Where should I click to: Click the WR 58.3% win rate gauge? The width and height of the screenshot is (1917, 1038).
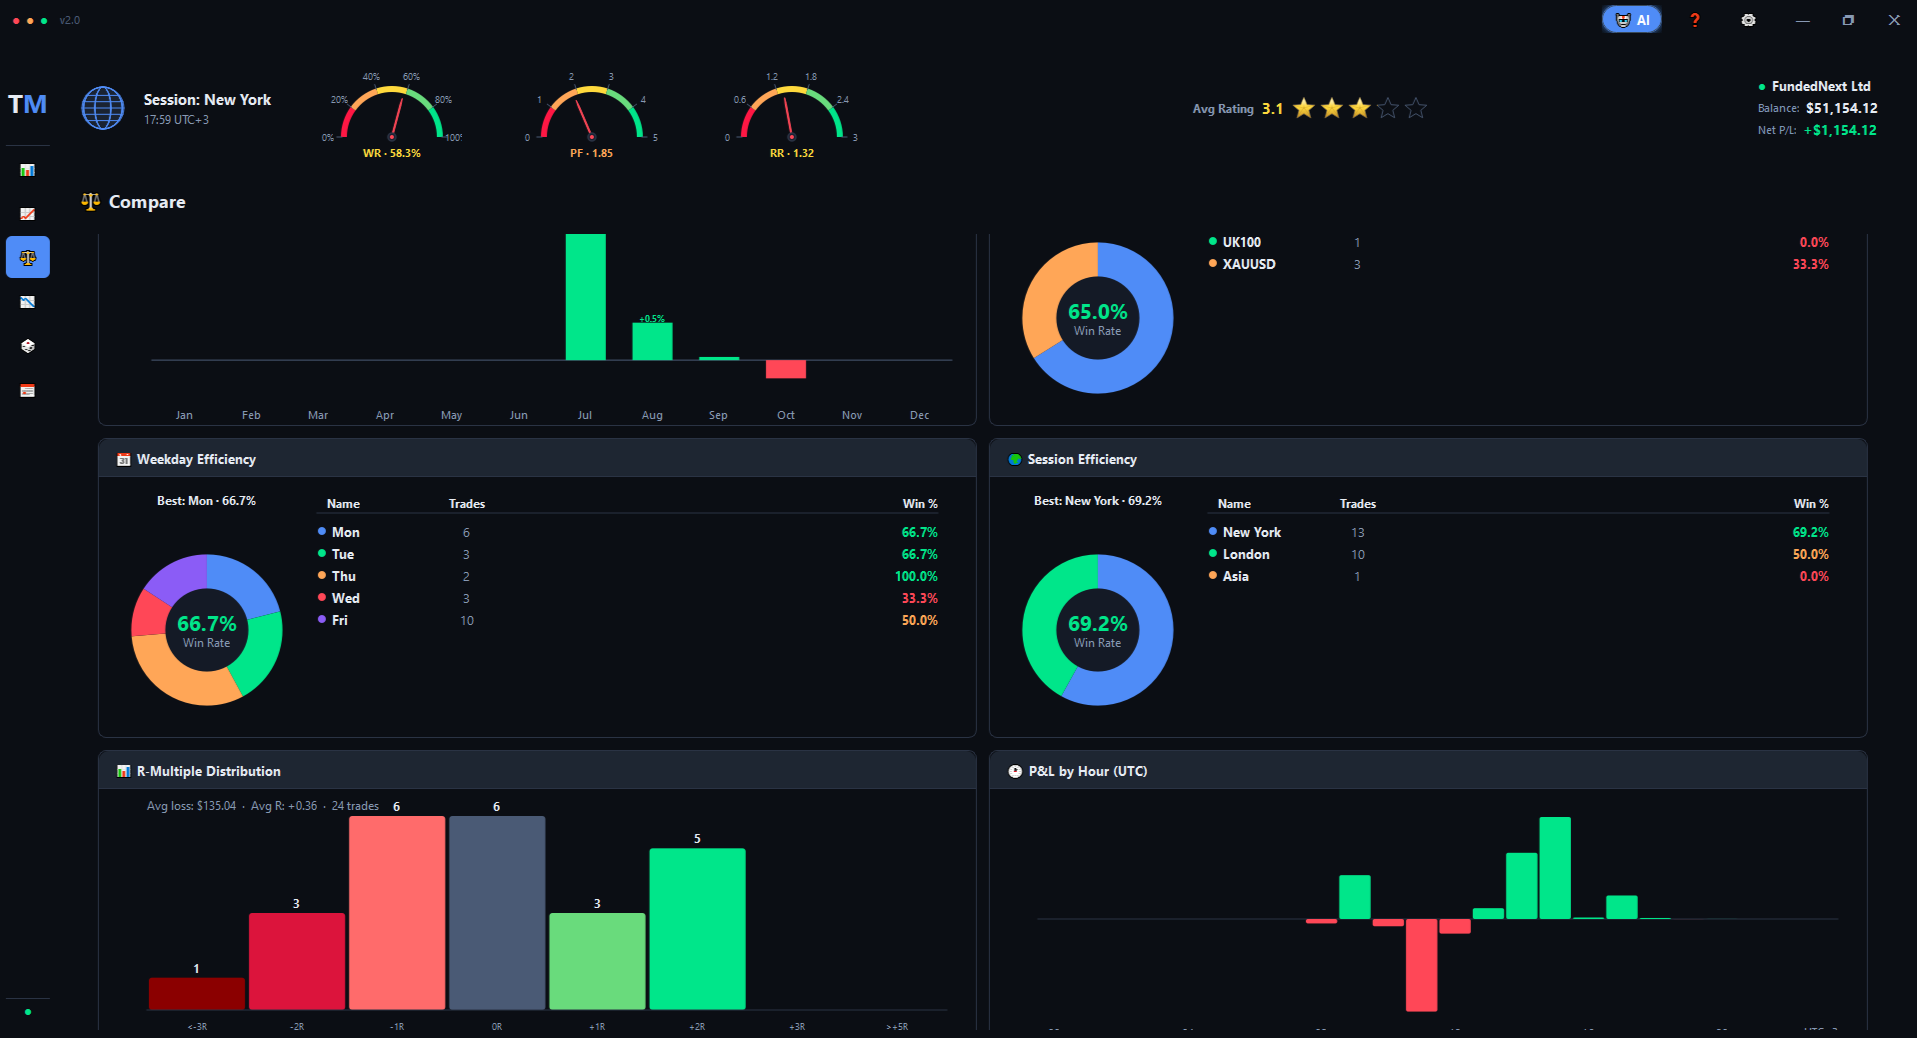[391, 115]
